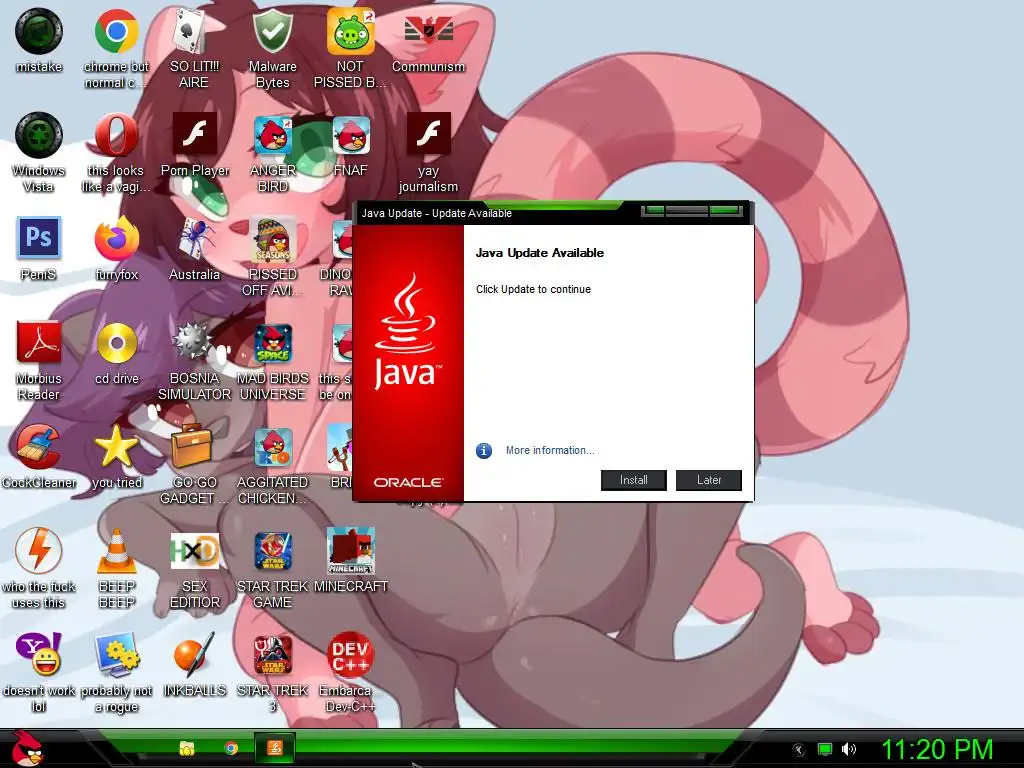This screenshot has width=1024, height=768.
Task: Open the 'ANGER BIRD' game icon
Action: pos(272,135)
